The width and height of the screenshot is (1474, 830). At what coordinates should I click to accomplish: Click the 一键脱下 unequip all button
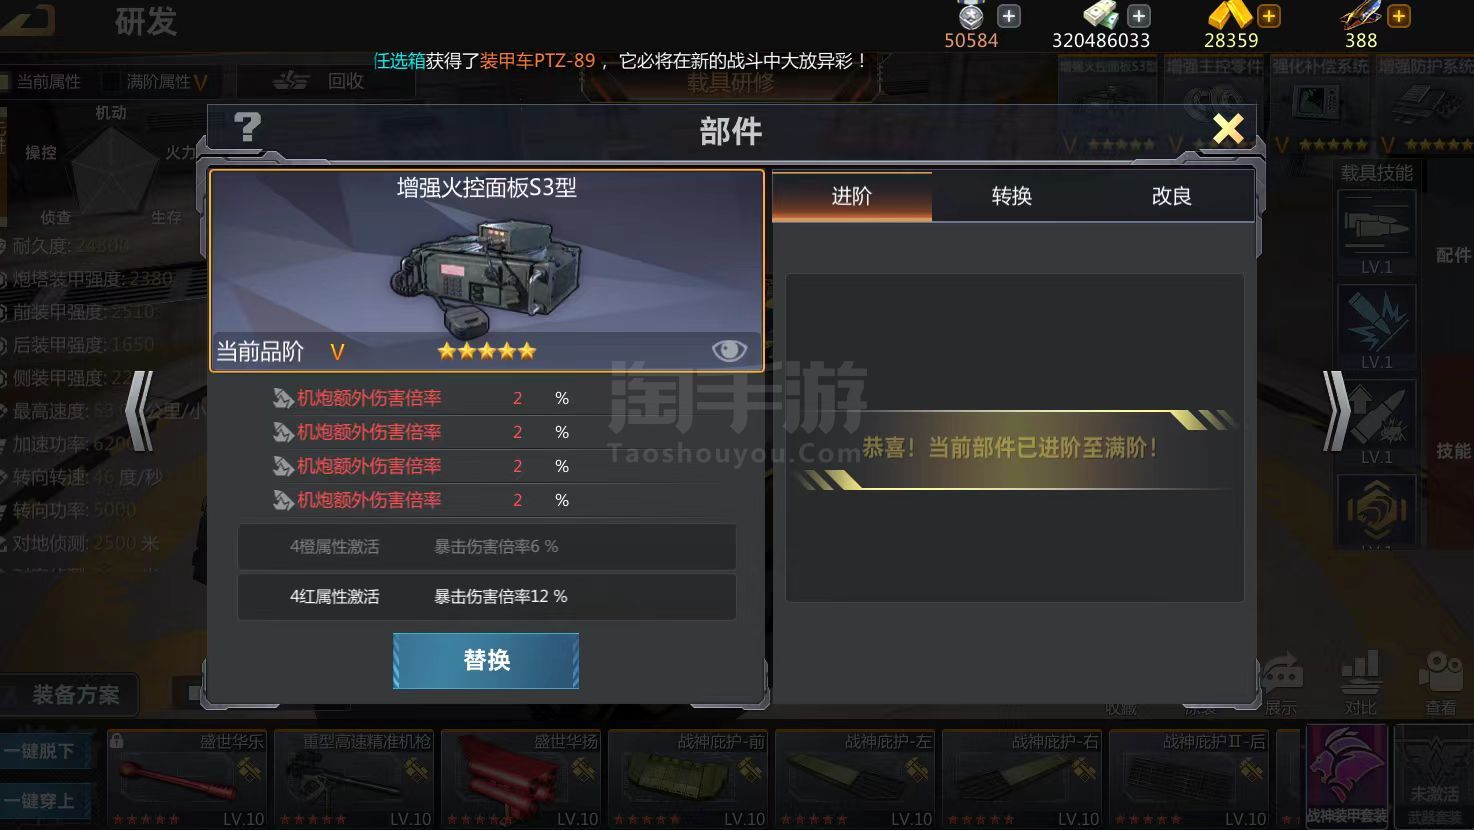(x=42, y=751)
